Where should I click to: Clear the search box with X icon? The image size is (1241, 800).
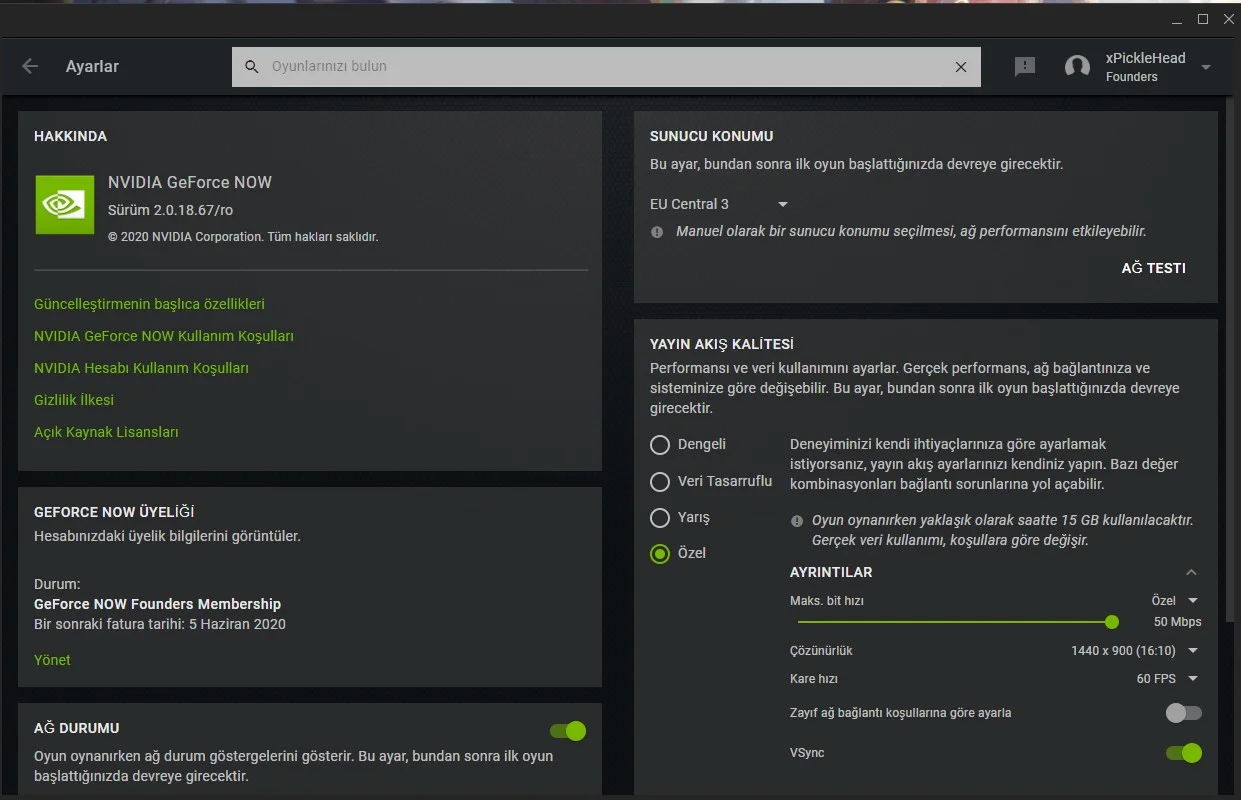(x=961, y=67)
